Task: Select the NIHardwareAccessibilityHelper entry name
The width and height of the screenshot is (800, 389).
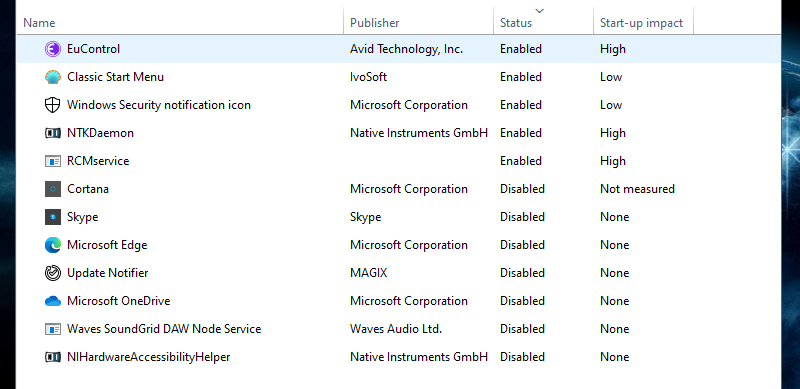Action: point(148,357)
